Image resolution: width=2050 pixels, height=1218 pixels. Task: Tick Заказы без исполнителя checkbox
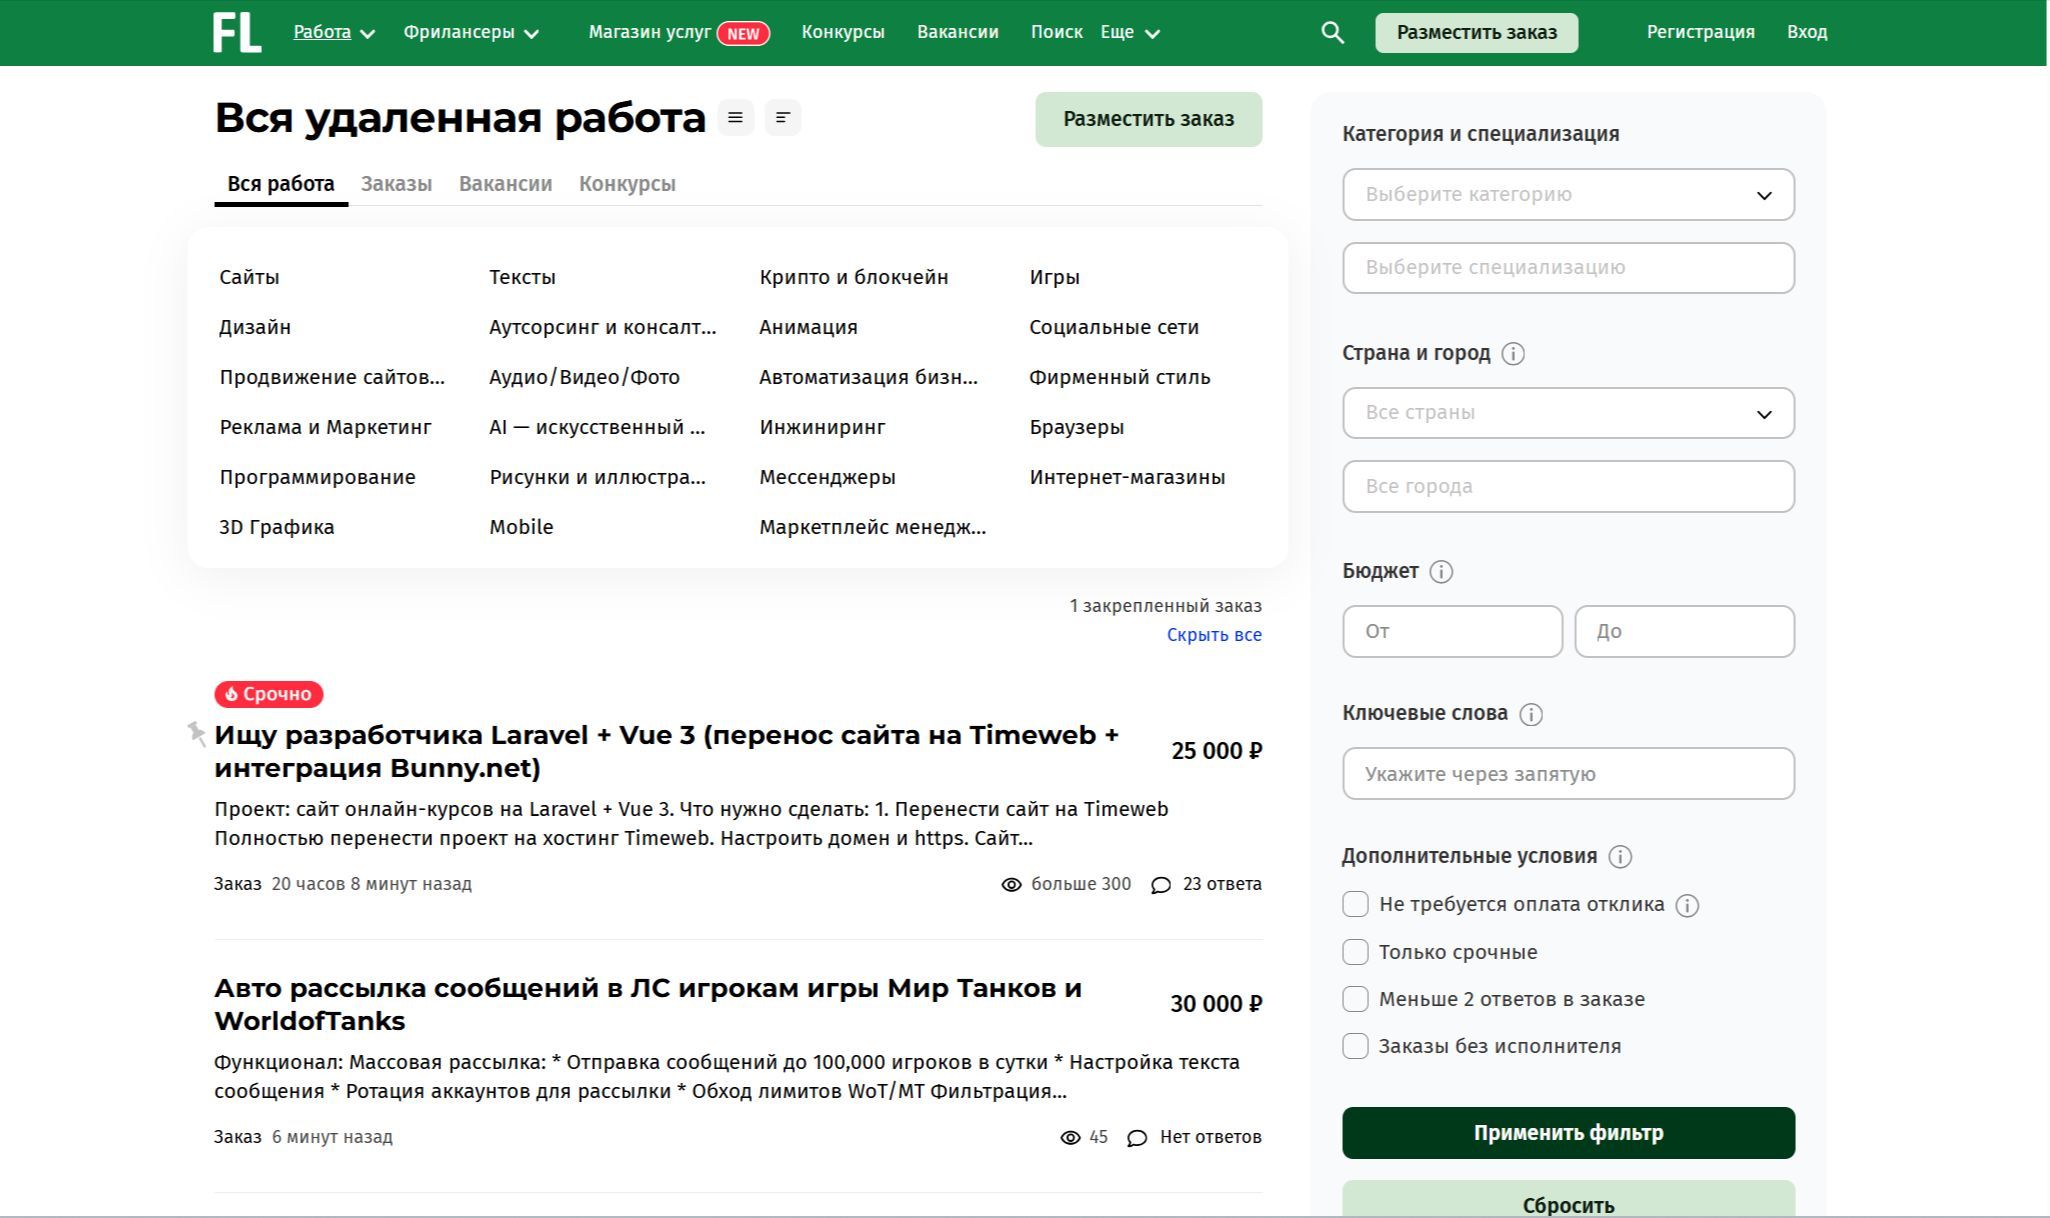[x=1355, y=1046]
